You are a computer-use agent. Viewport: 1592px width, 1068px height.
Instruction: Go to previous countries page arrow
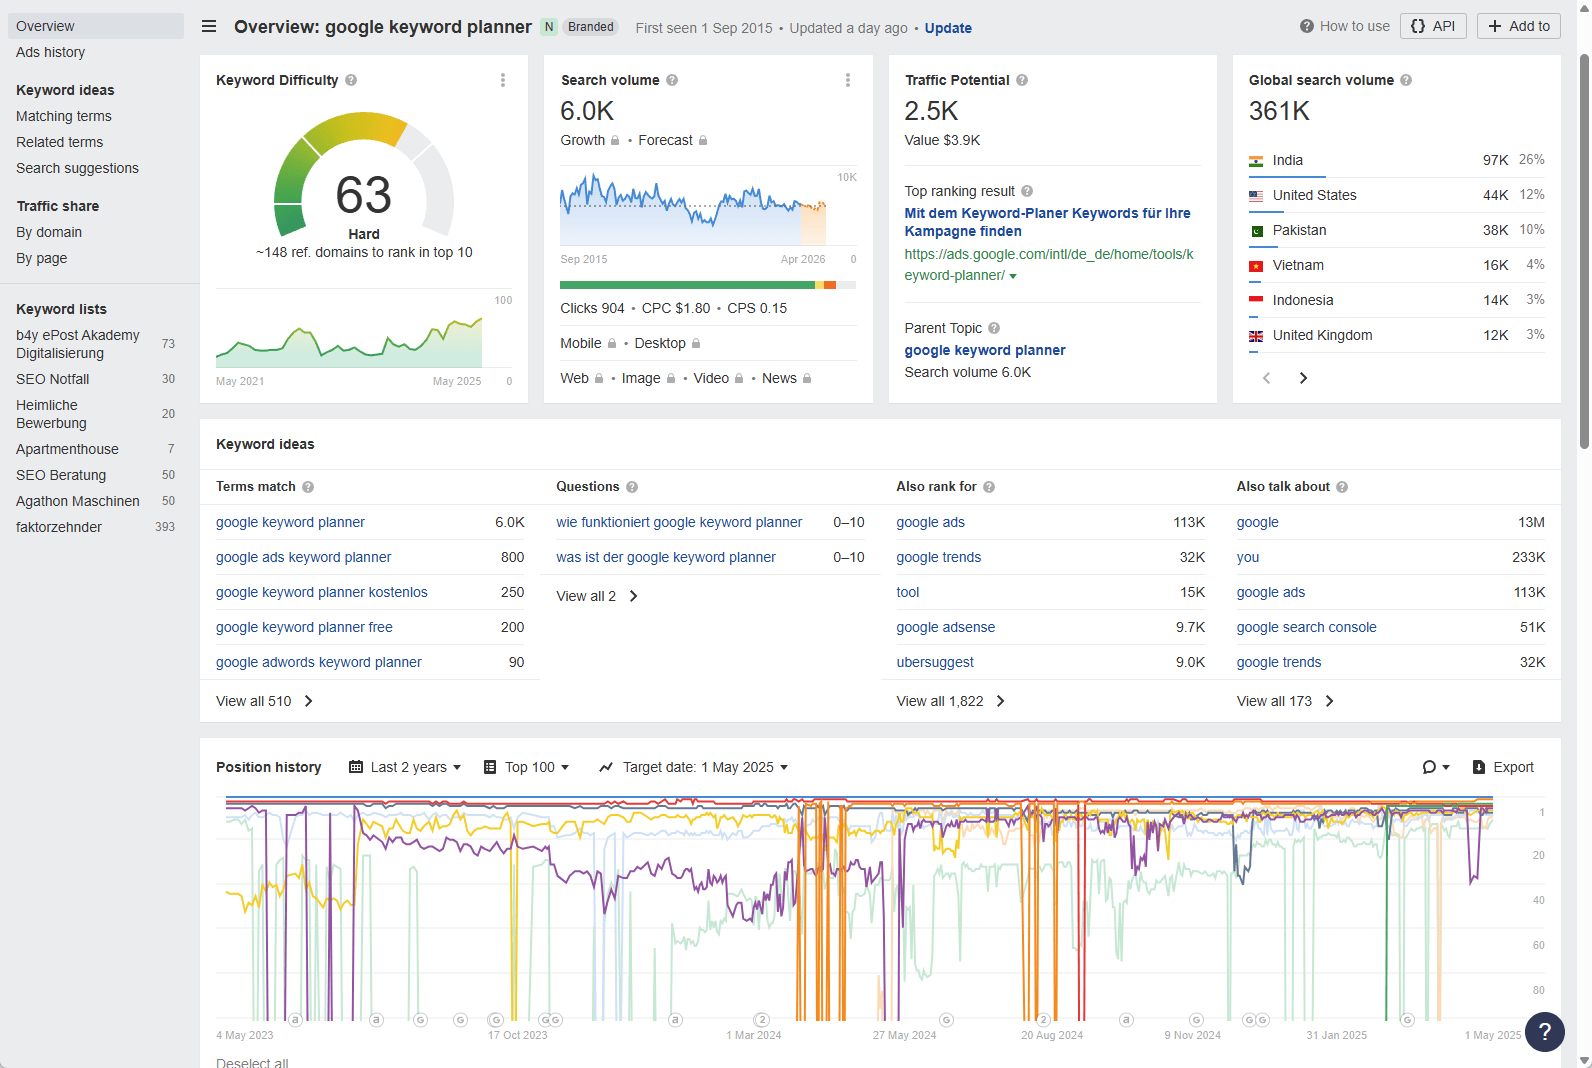1267,378
